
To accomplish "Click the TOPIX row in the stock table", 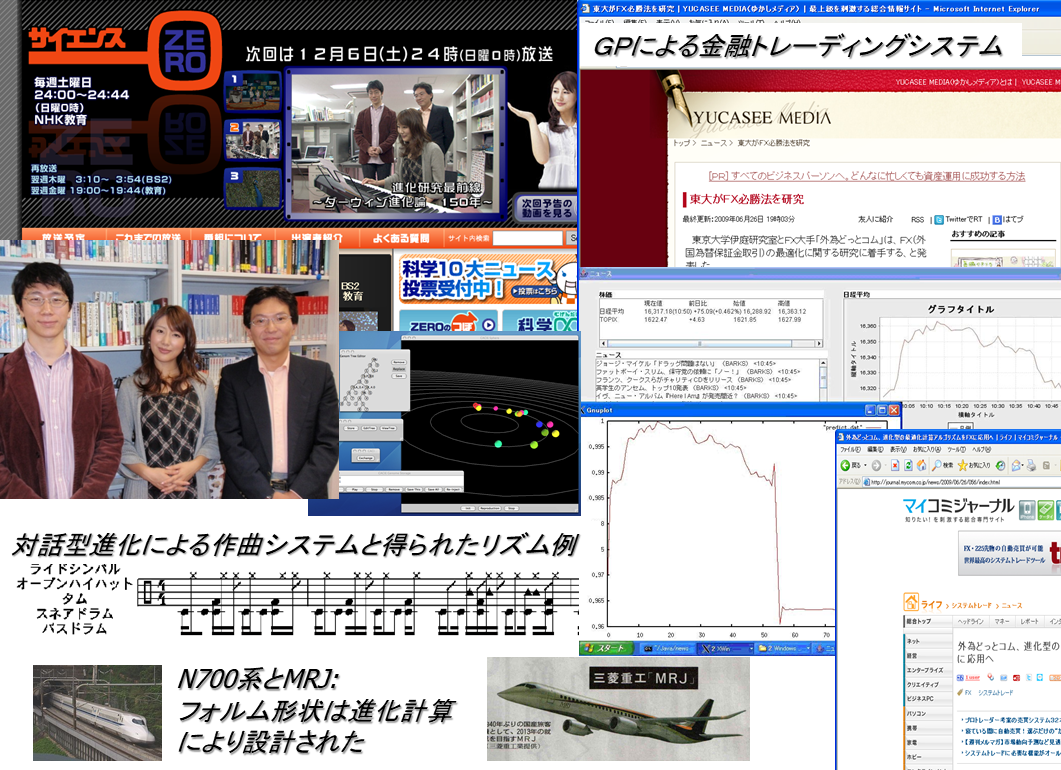I will (x=700, y=319).
